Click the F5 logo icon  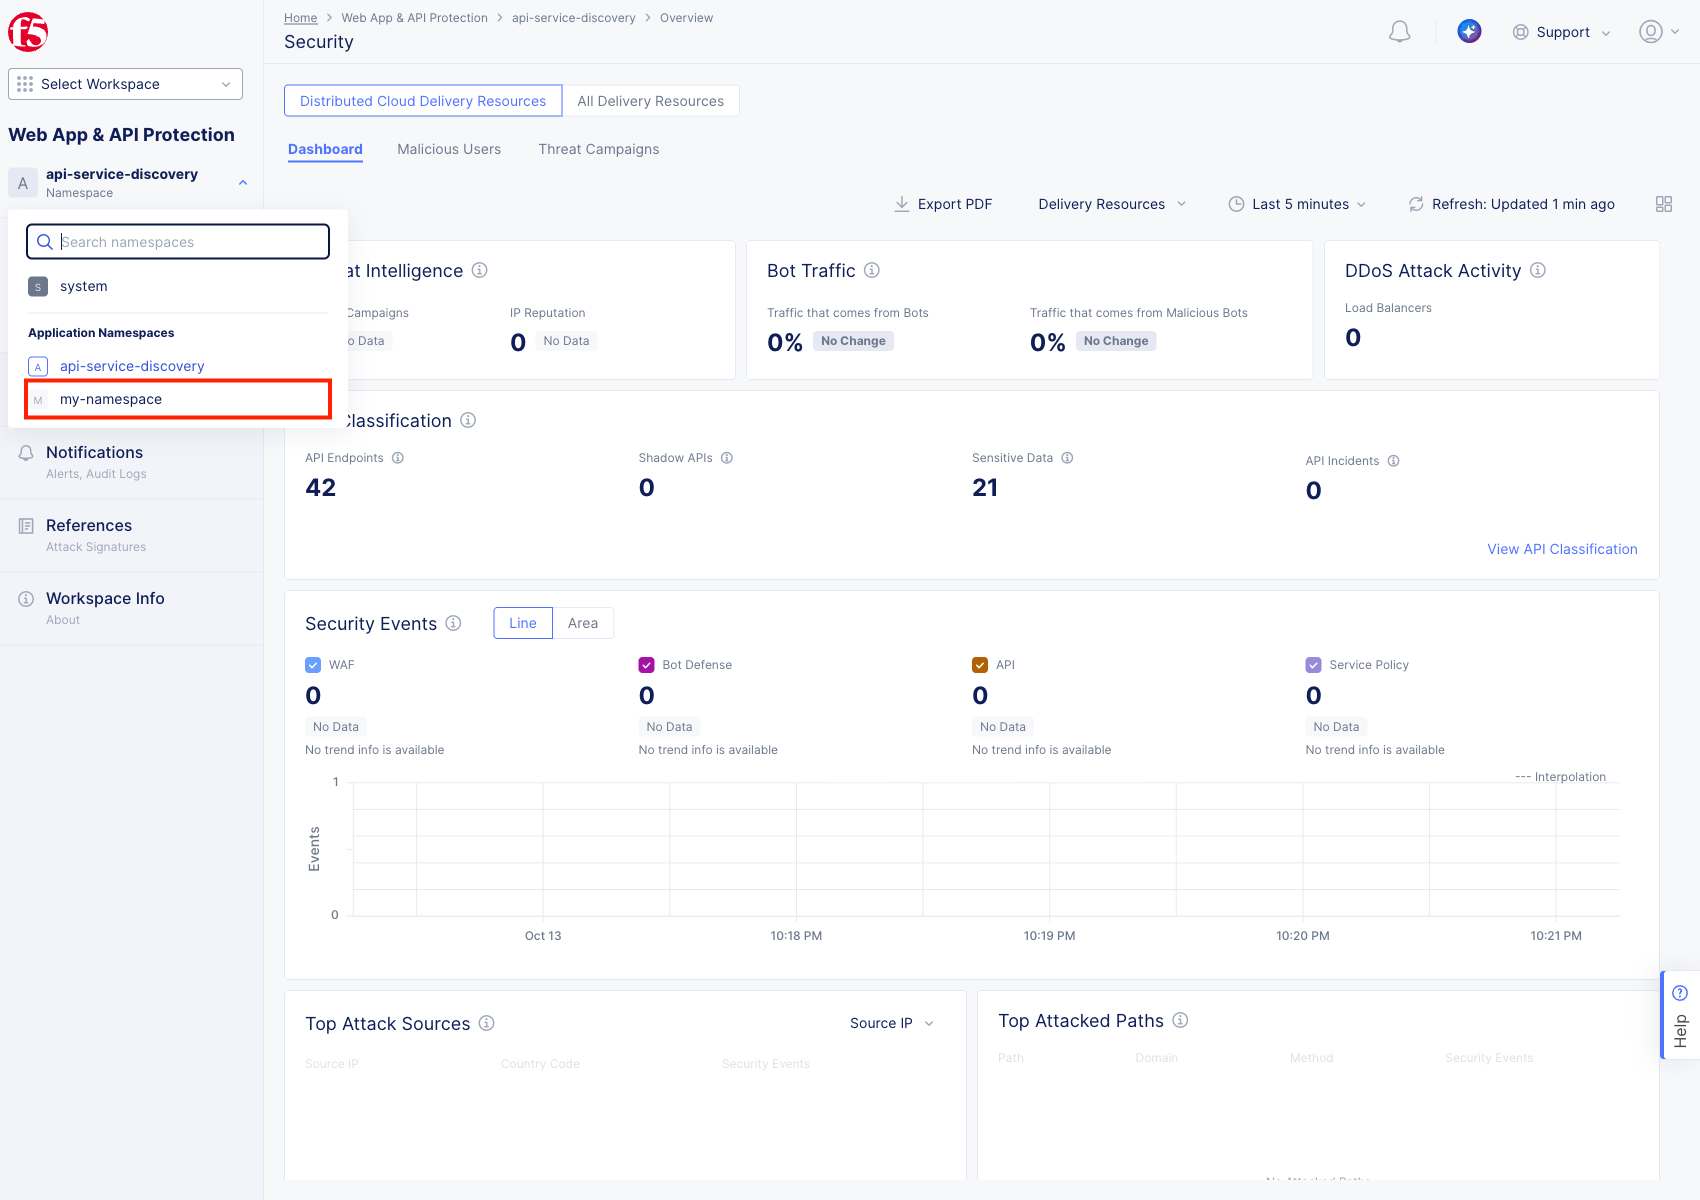coord(28,32)
